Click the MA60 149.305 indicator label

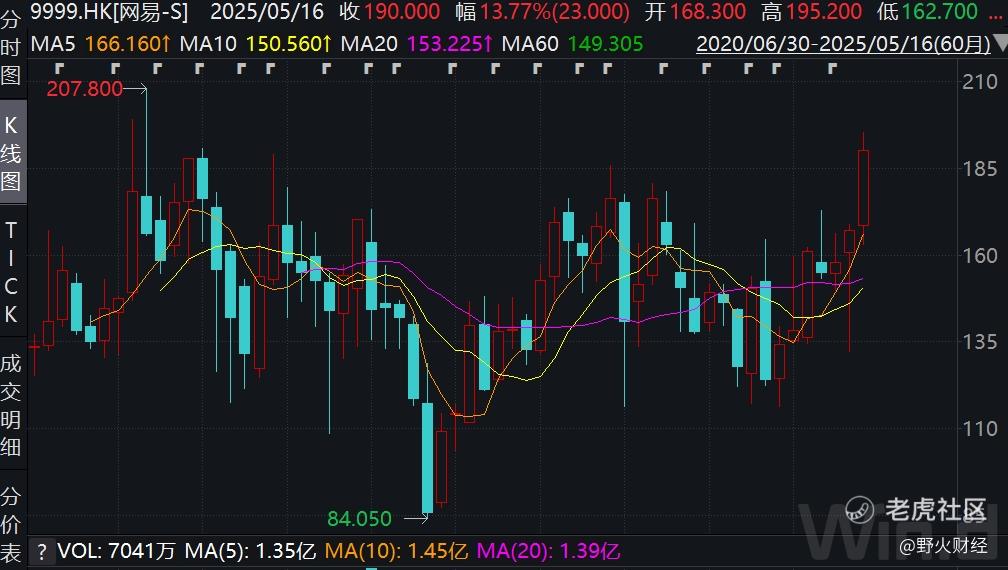572,44
